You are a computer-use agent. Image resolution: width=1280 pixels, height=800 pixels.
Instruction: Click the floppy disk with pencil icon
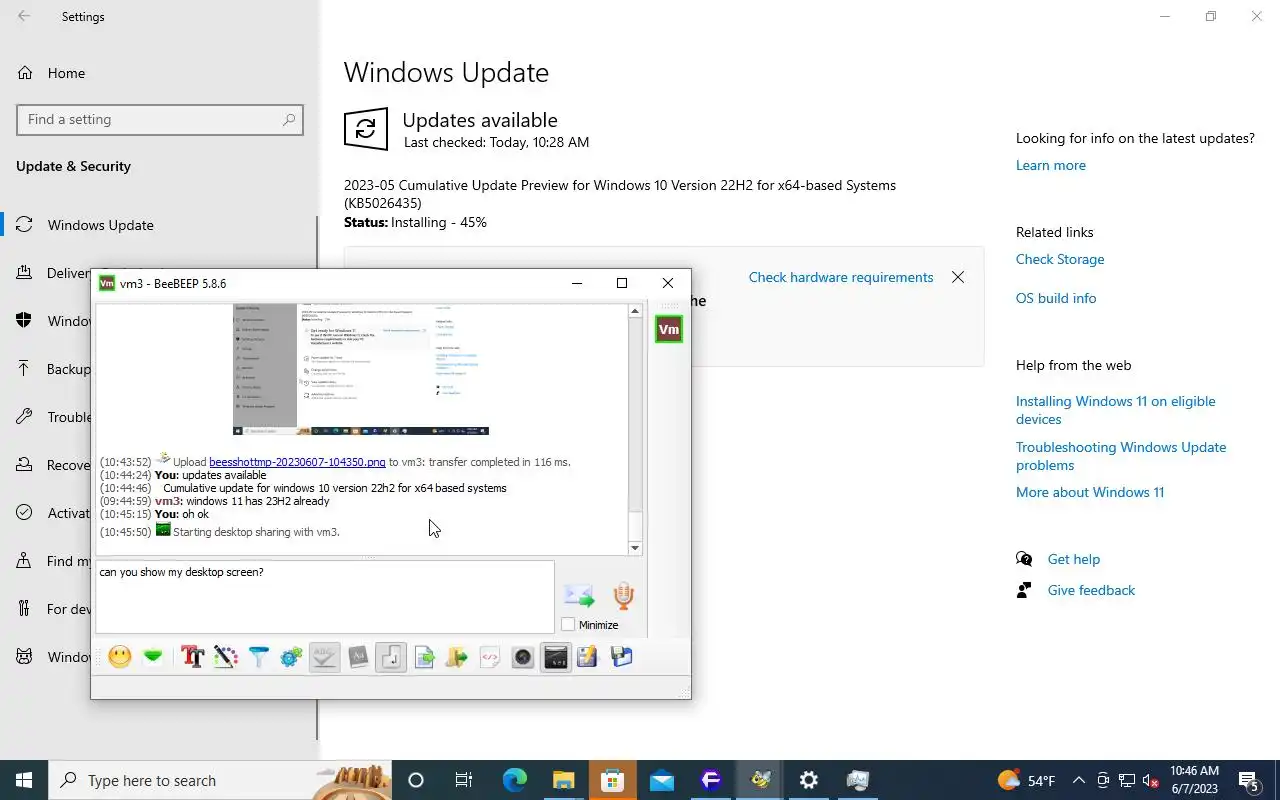tap(587, 657)
